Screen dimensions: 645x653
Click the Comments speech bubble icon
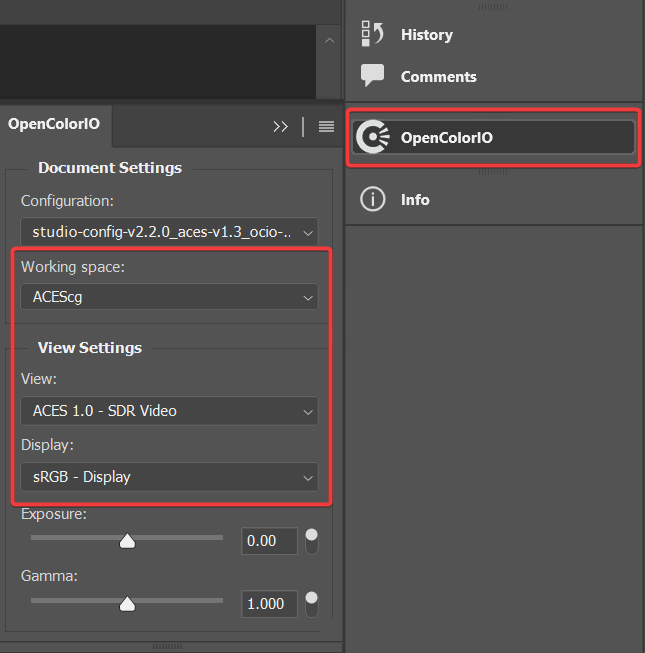372,76
